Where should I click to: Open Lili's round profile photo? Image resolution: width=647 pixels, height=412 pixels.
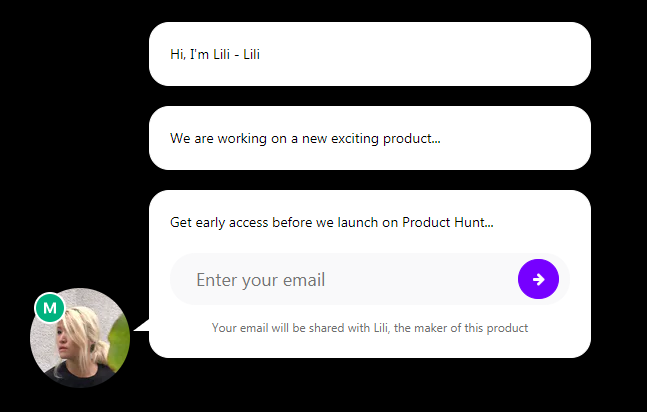pyautogui.click(x=80, y=338)
